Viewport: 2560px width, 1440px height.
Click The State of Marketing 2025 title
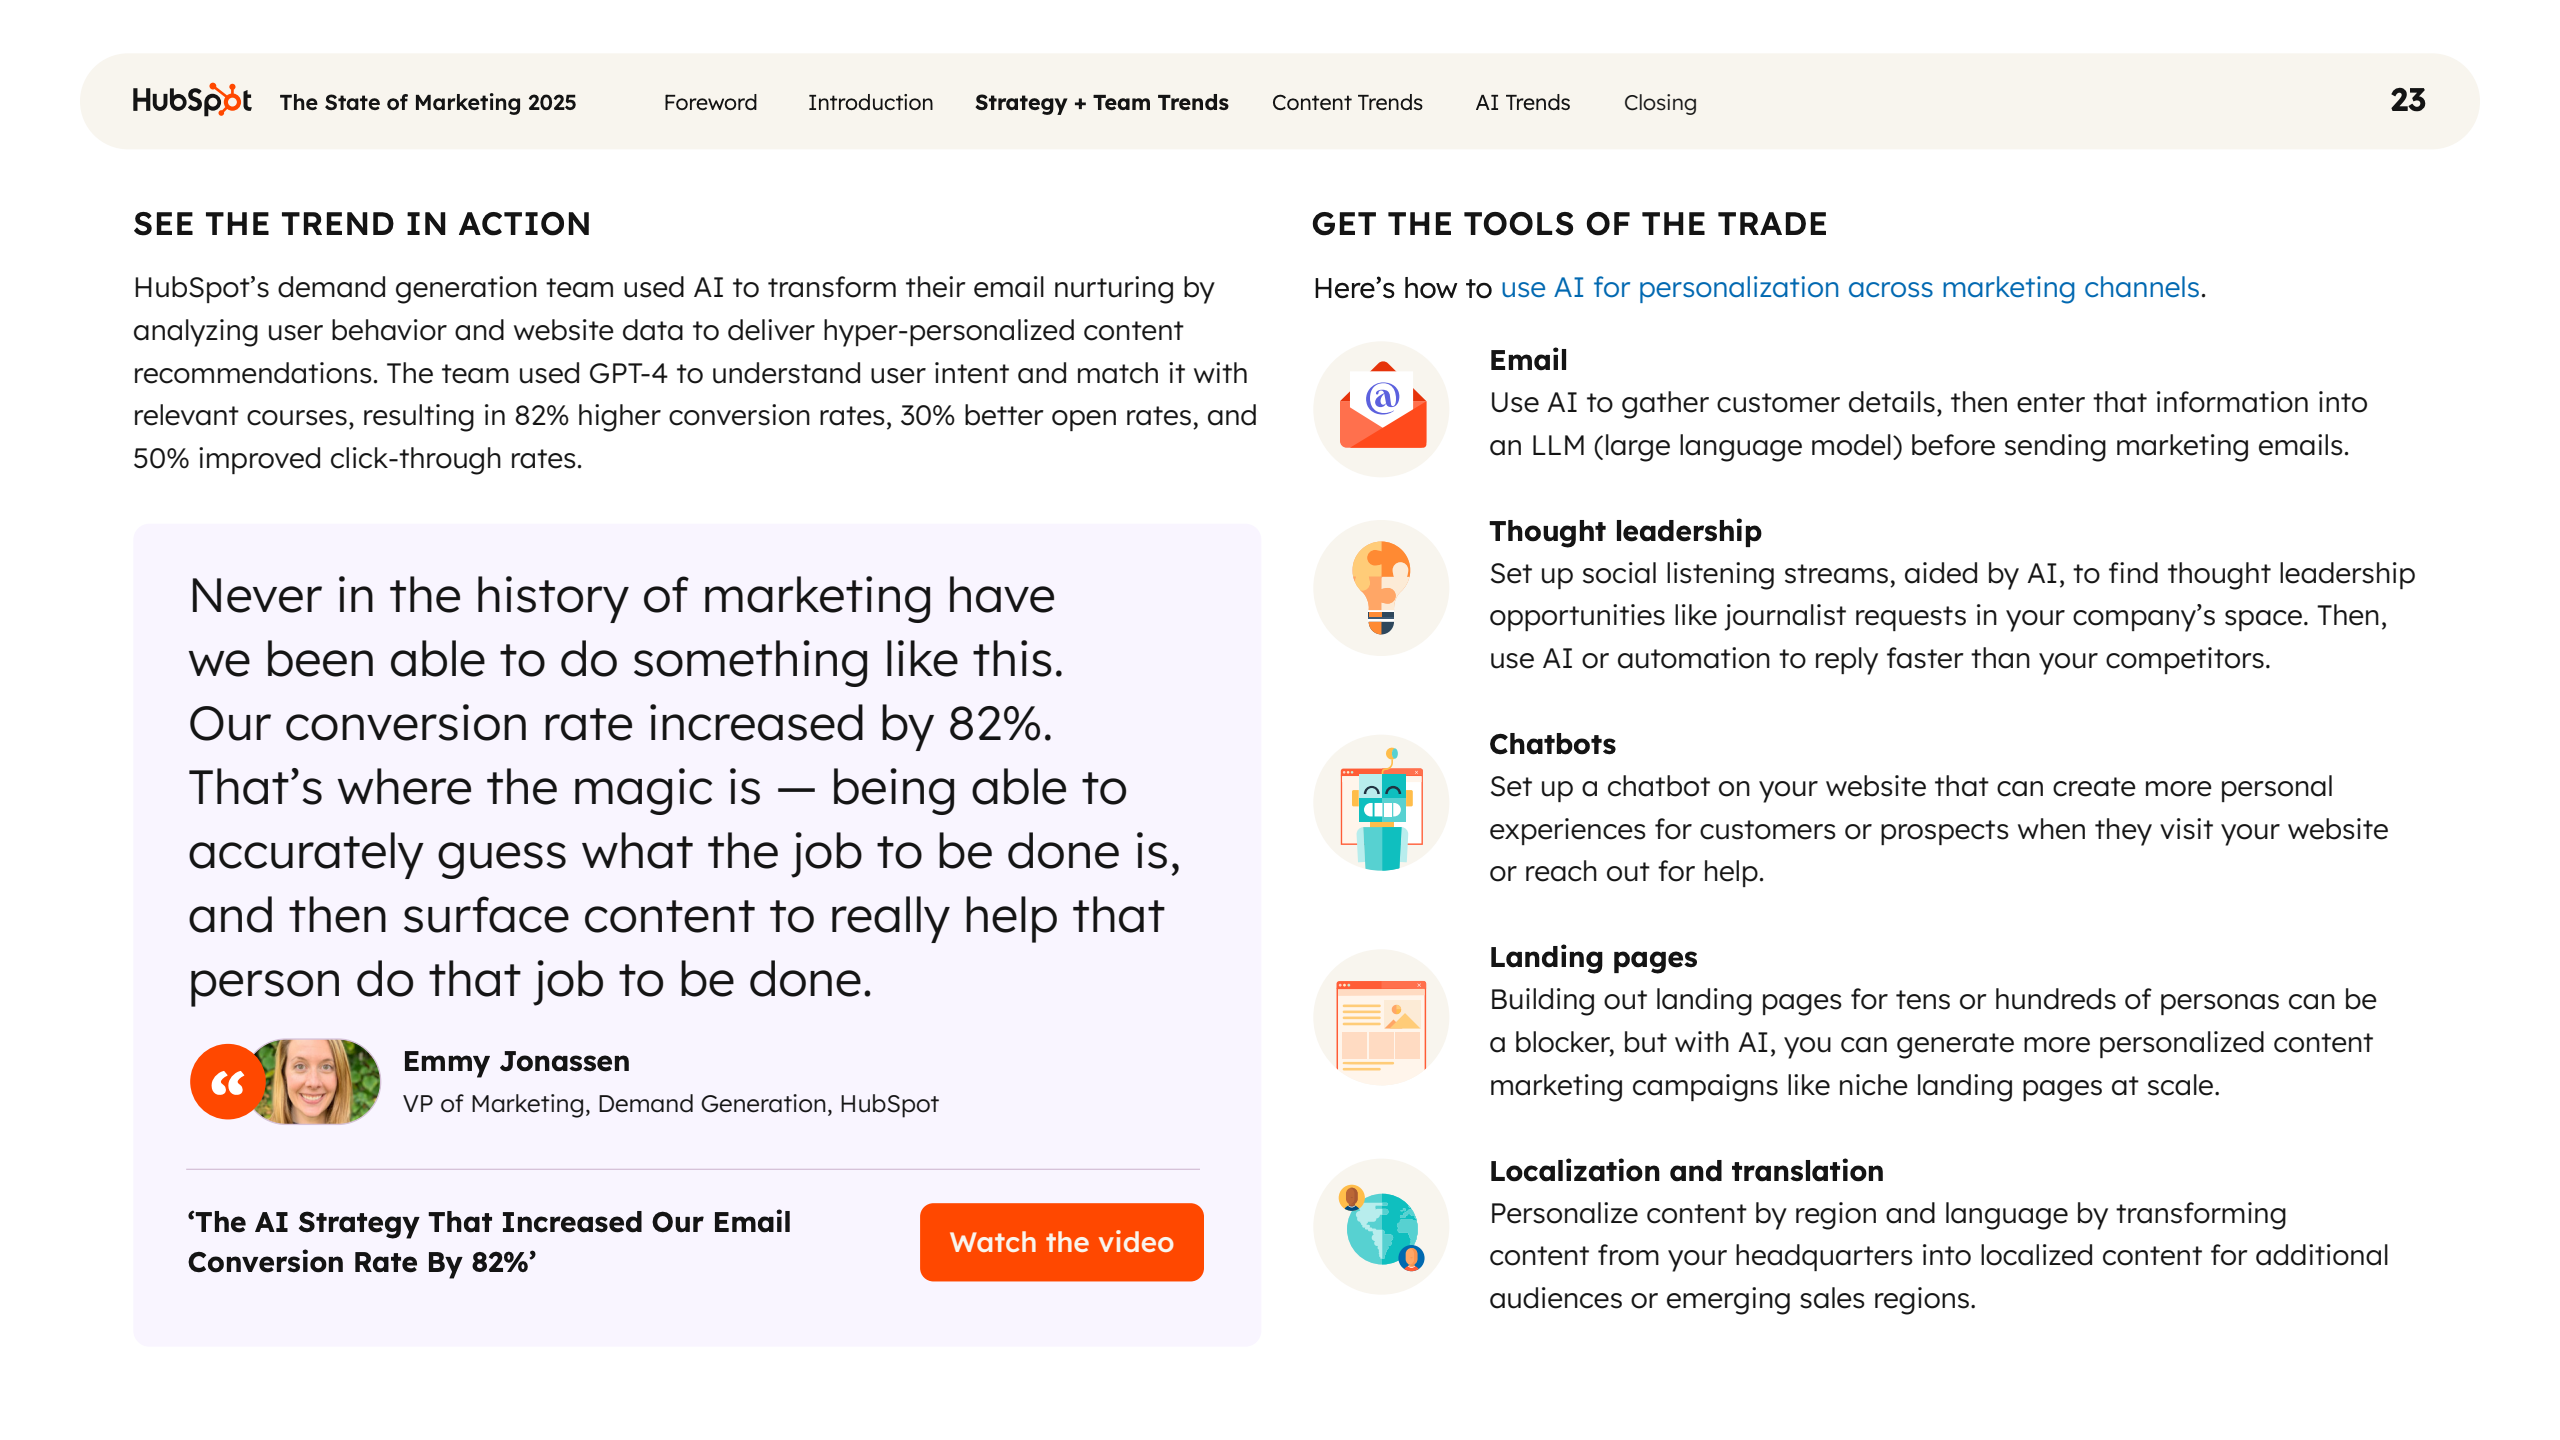(428, 102)
